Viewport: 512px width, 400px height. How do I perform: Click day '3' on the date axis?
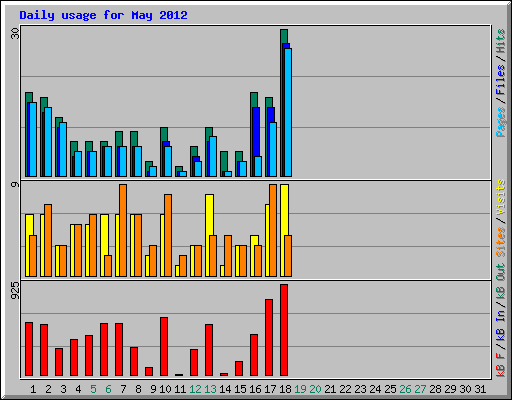click(x=63, y=389)
